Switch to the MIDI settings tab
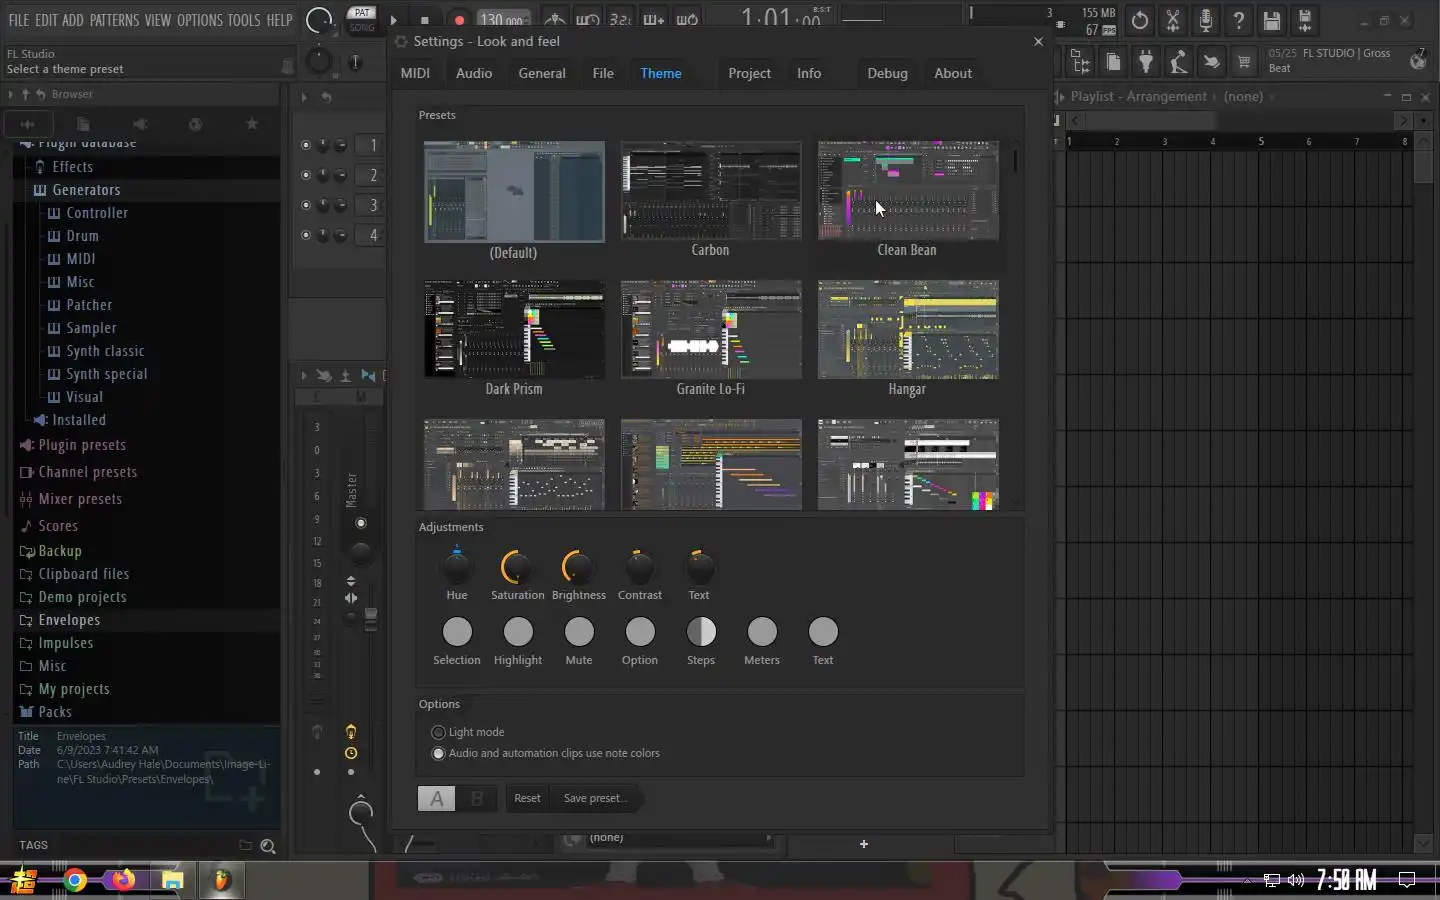This screenshot has height=900, width=1440. (415, 73)
